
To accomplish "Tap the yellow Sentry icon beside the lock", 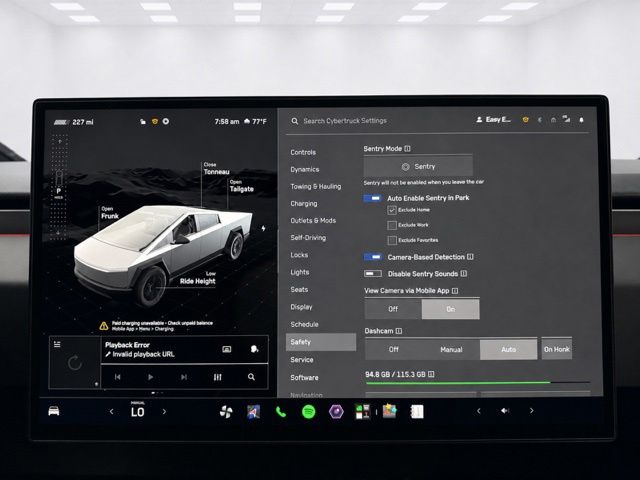I will coord(155,122).
